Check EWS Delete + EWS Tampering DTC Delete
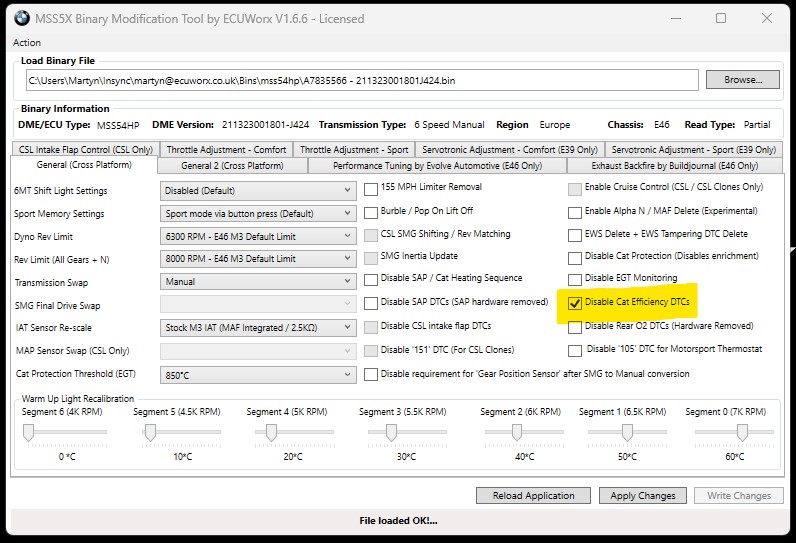The image size is (796, 543). click(x=575, y=234)
